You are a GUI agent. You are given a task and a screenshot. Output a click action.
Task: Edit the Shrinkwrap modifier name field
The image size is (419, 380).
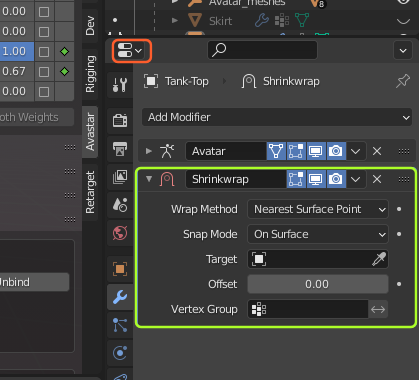point(236,179)
